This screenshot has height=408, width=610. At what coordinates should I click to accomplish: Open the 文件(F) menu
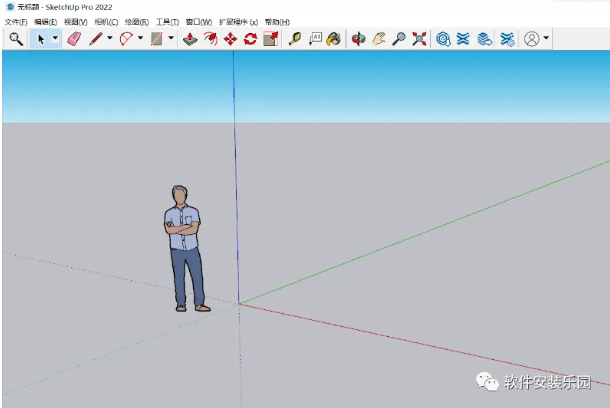16,21
